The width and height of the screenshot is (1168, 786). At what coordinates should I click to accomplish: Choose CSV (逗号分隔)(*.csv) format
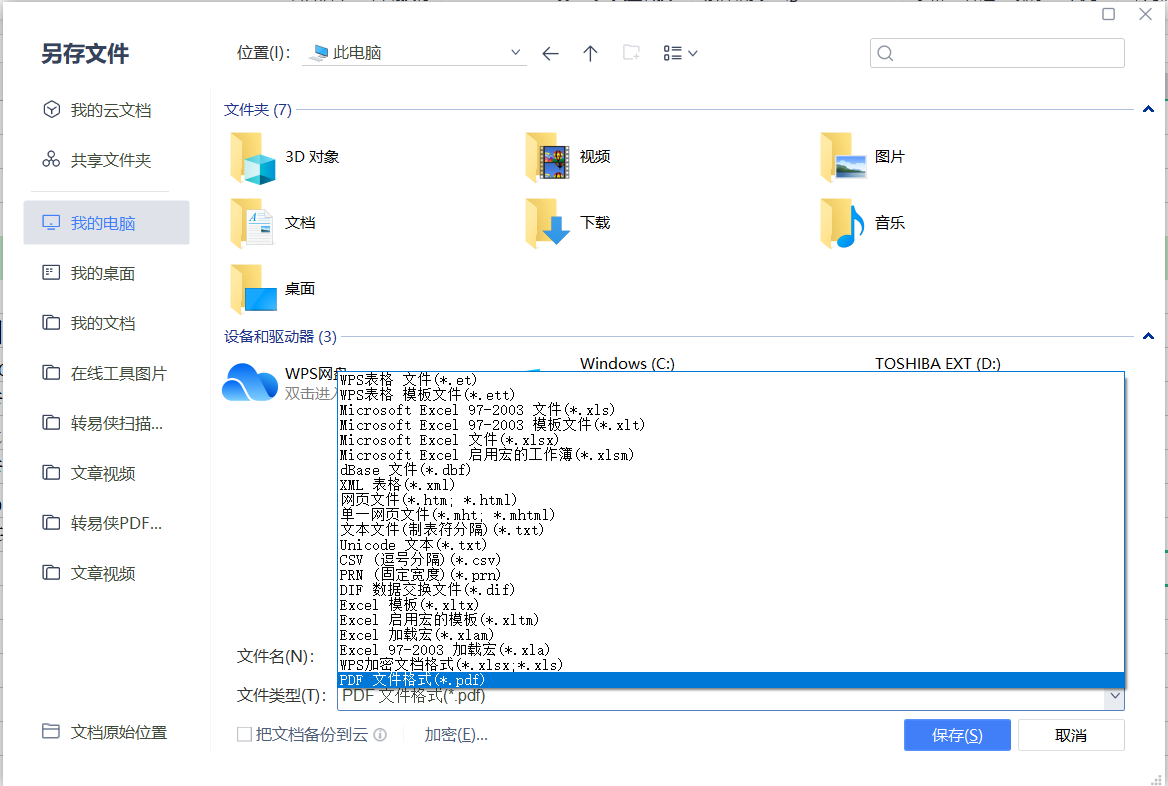tap(730, 560)
